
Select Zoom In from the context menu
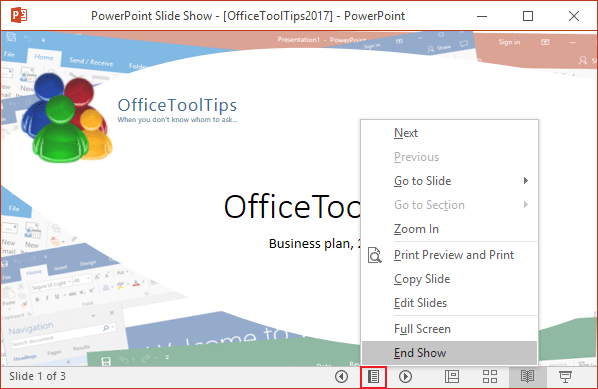pyautogui.click(x=449, y=229)
